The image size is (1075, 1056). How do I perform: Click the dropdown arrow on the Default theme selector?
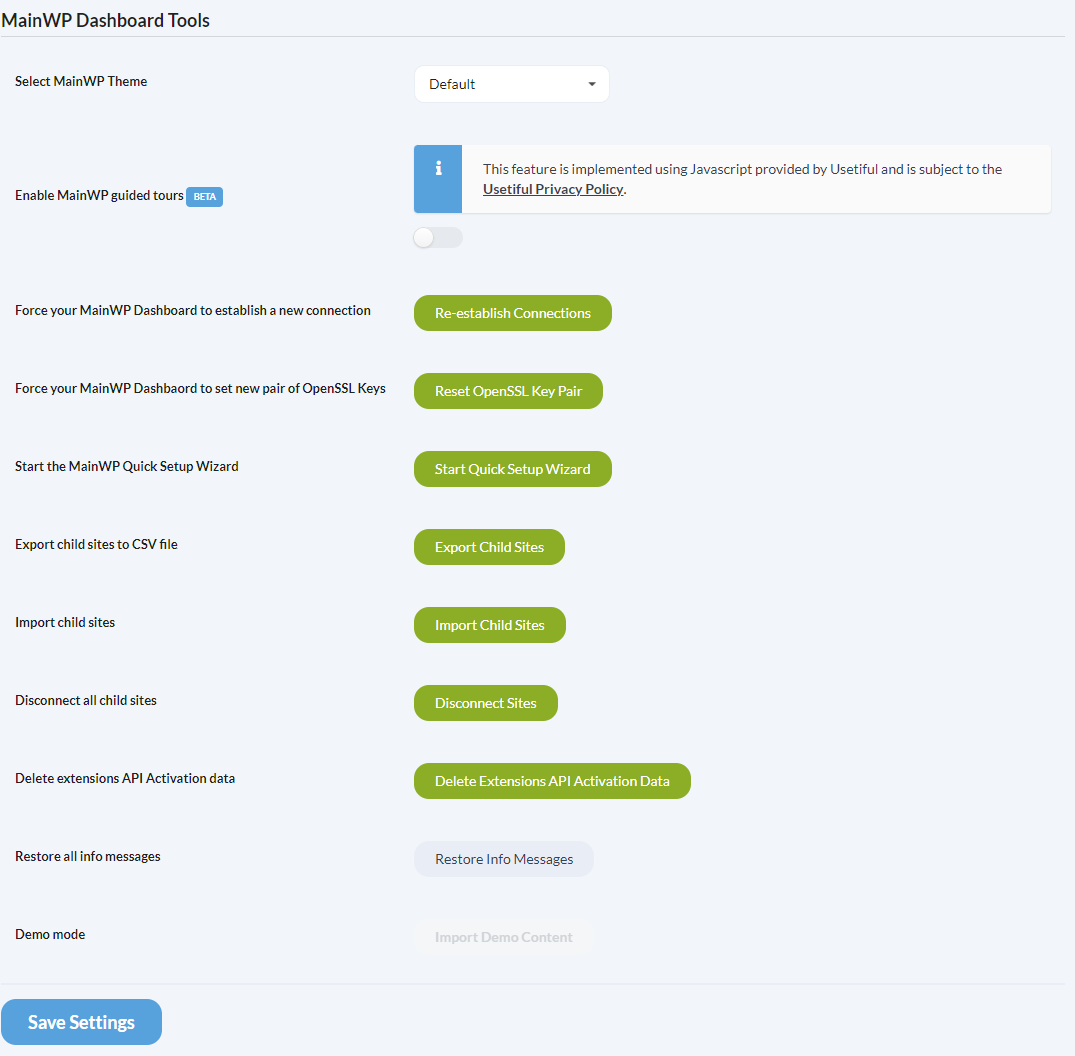coord(592,84)
